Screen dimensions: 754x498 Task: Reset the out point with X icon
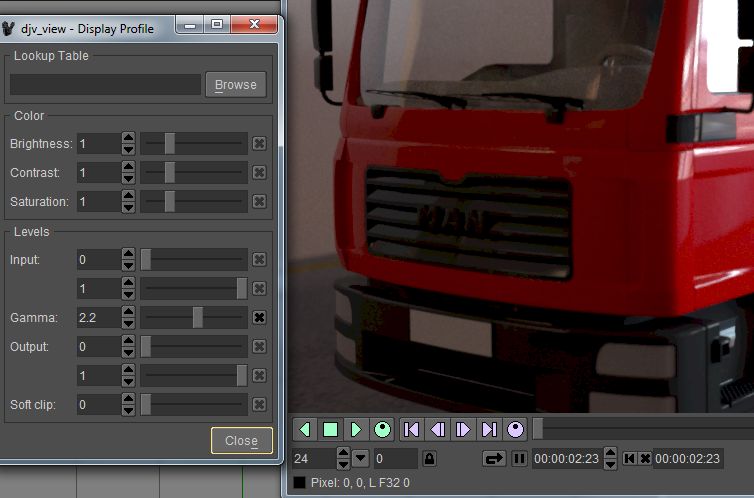645,458
